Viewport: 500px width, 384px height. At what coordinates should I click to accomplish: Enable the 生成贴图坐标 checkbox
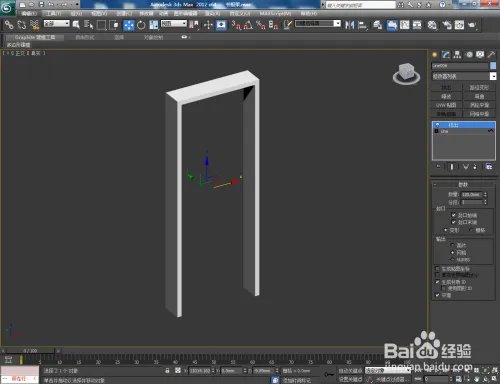438,269
